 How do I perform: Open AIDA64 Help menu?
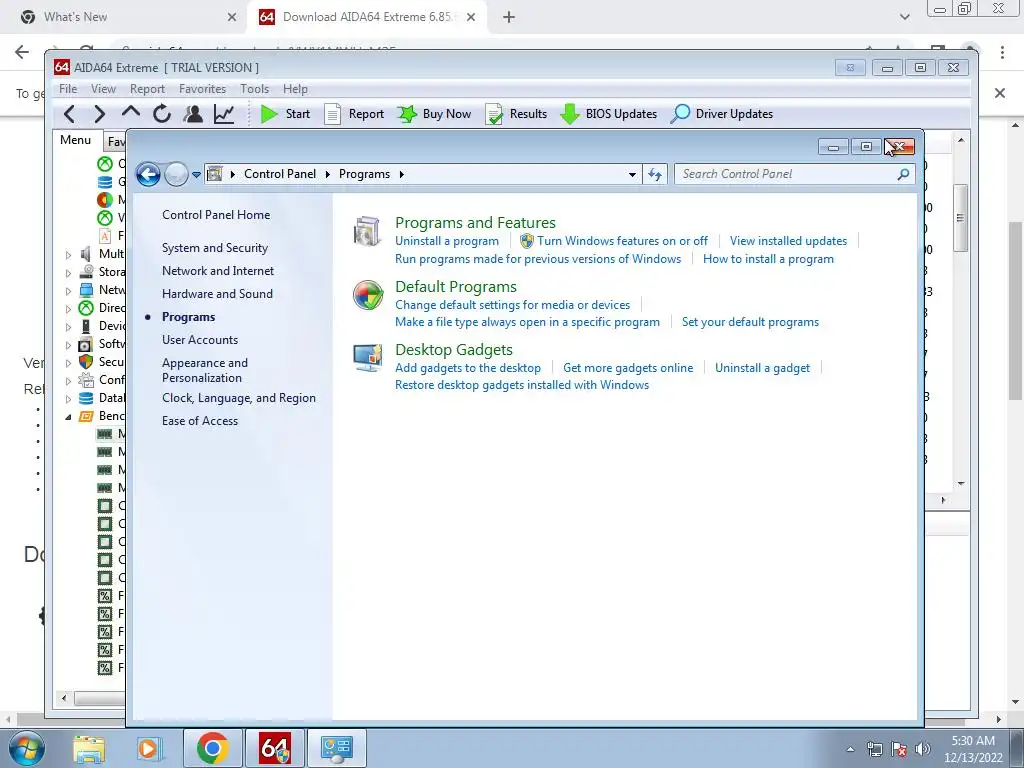click(x=295, y=89)
